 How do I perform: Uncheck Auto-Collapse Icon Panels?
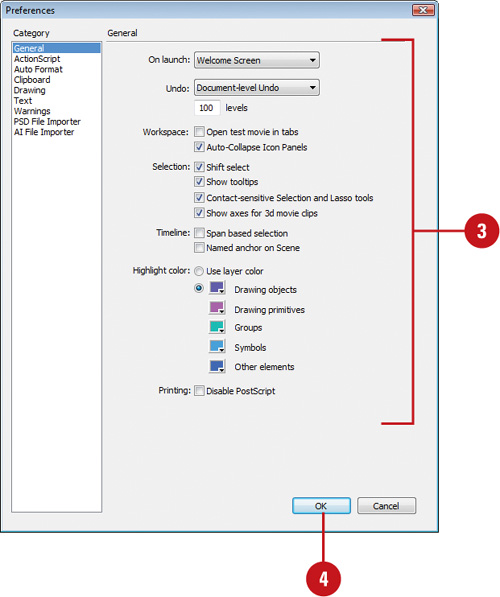pyautogui.click(x=199, y=147)
